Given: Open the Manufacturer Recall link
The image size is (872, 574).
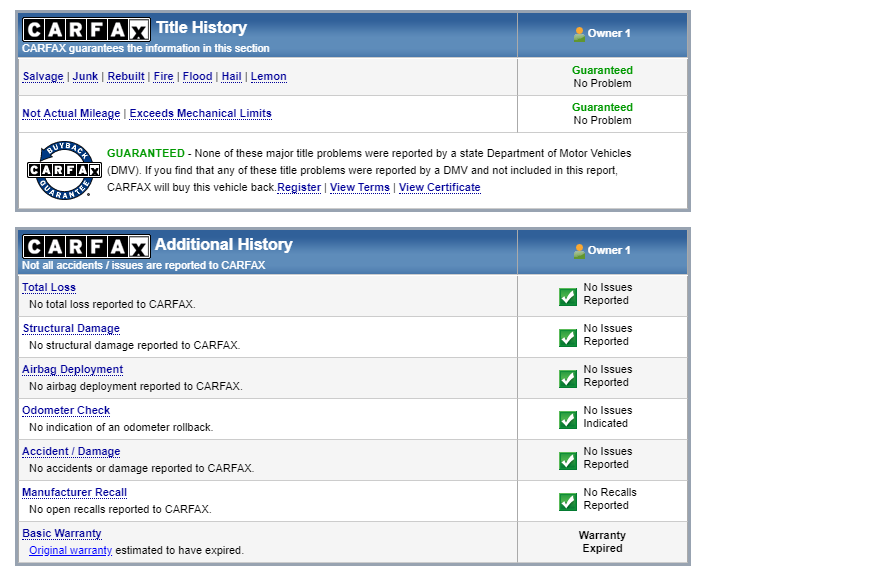Looking at the screenshot, I should tap(75, 492).
